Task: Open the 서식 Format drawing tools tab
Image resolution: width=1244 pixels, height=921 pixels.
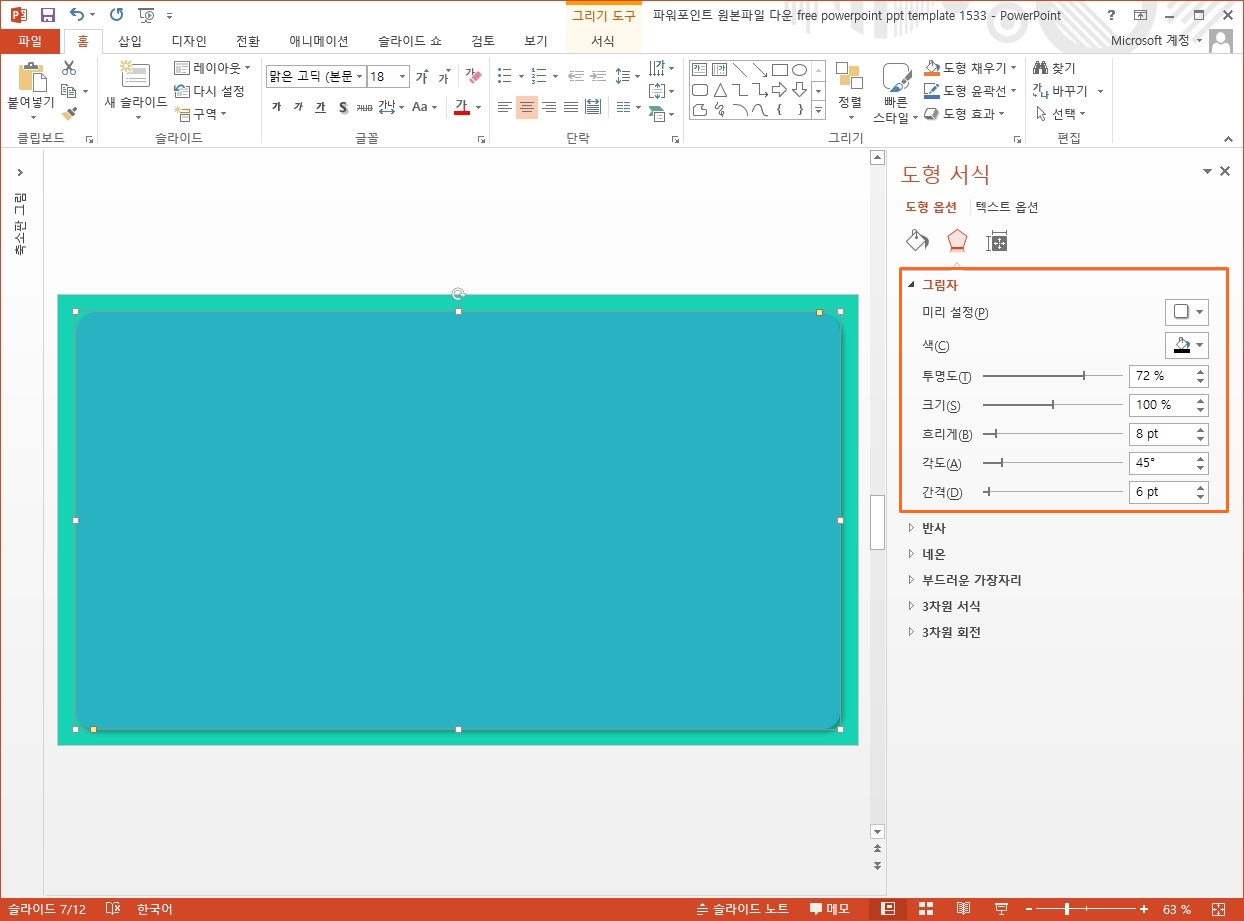Action: [x=603, y=41]
